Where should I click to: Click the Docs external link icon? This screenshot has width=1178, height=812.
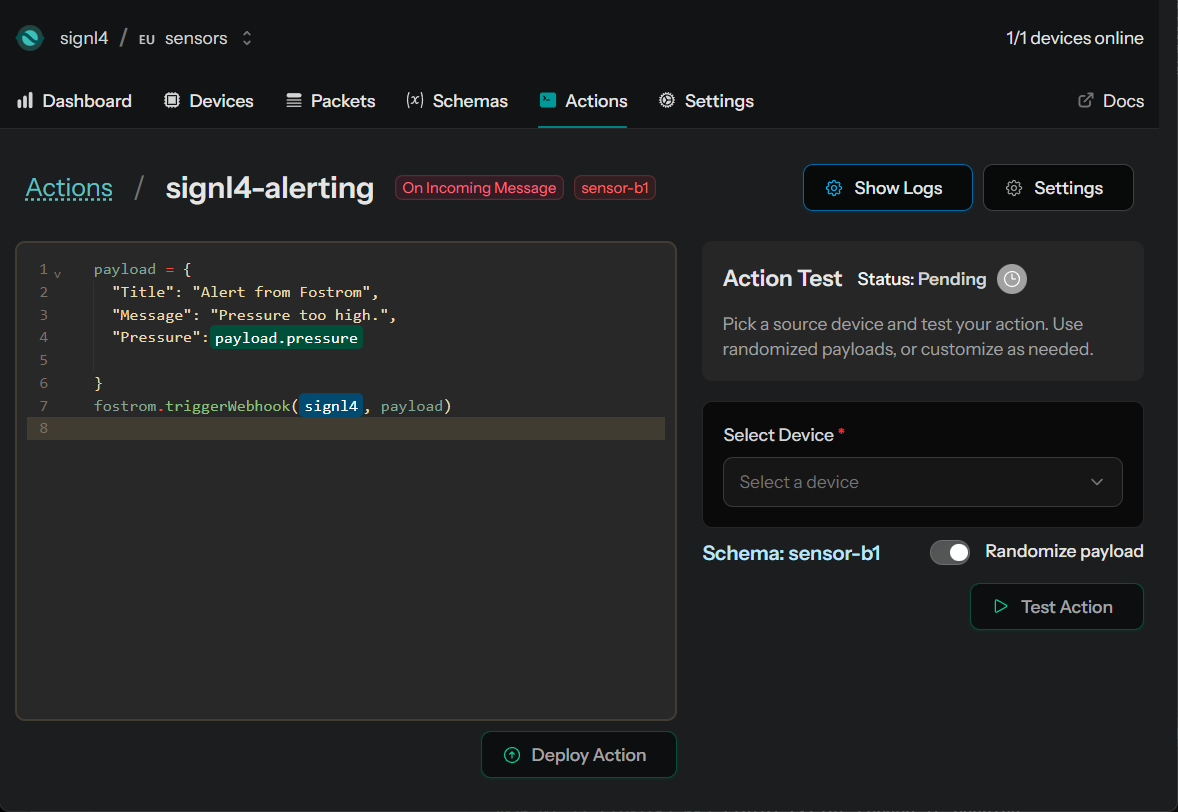coord(1085,101)
